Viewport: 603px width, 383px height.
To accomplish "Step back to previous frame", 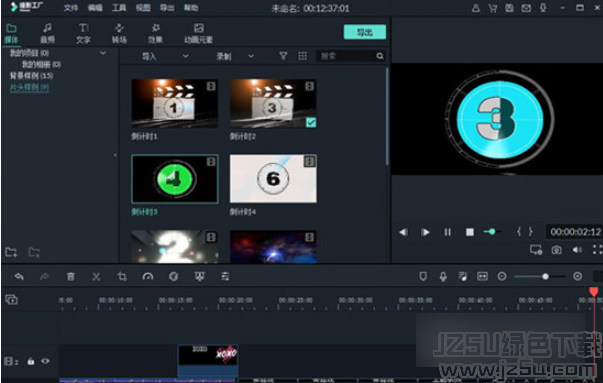I will pos(403,232).
